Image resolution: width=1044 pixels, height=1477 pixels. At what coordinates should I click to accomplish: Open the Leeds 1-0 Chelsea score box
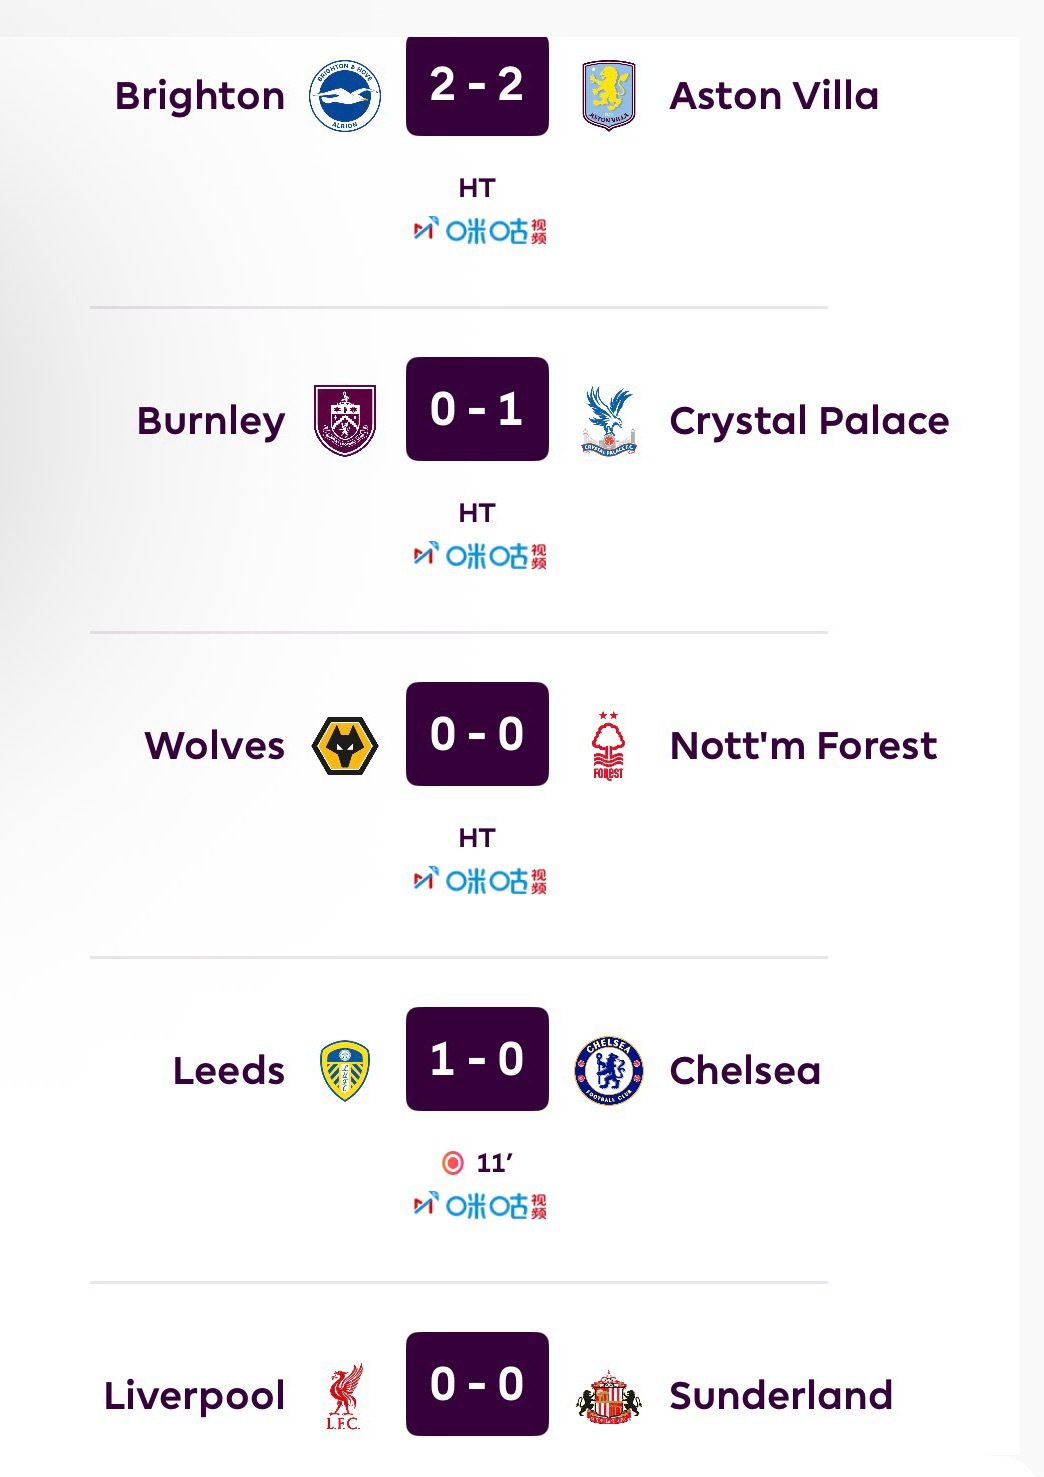[477, 1059]
